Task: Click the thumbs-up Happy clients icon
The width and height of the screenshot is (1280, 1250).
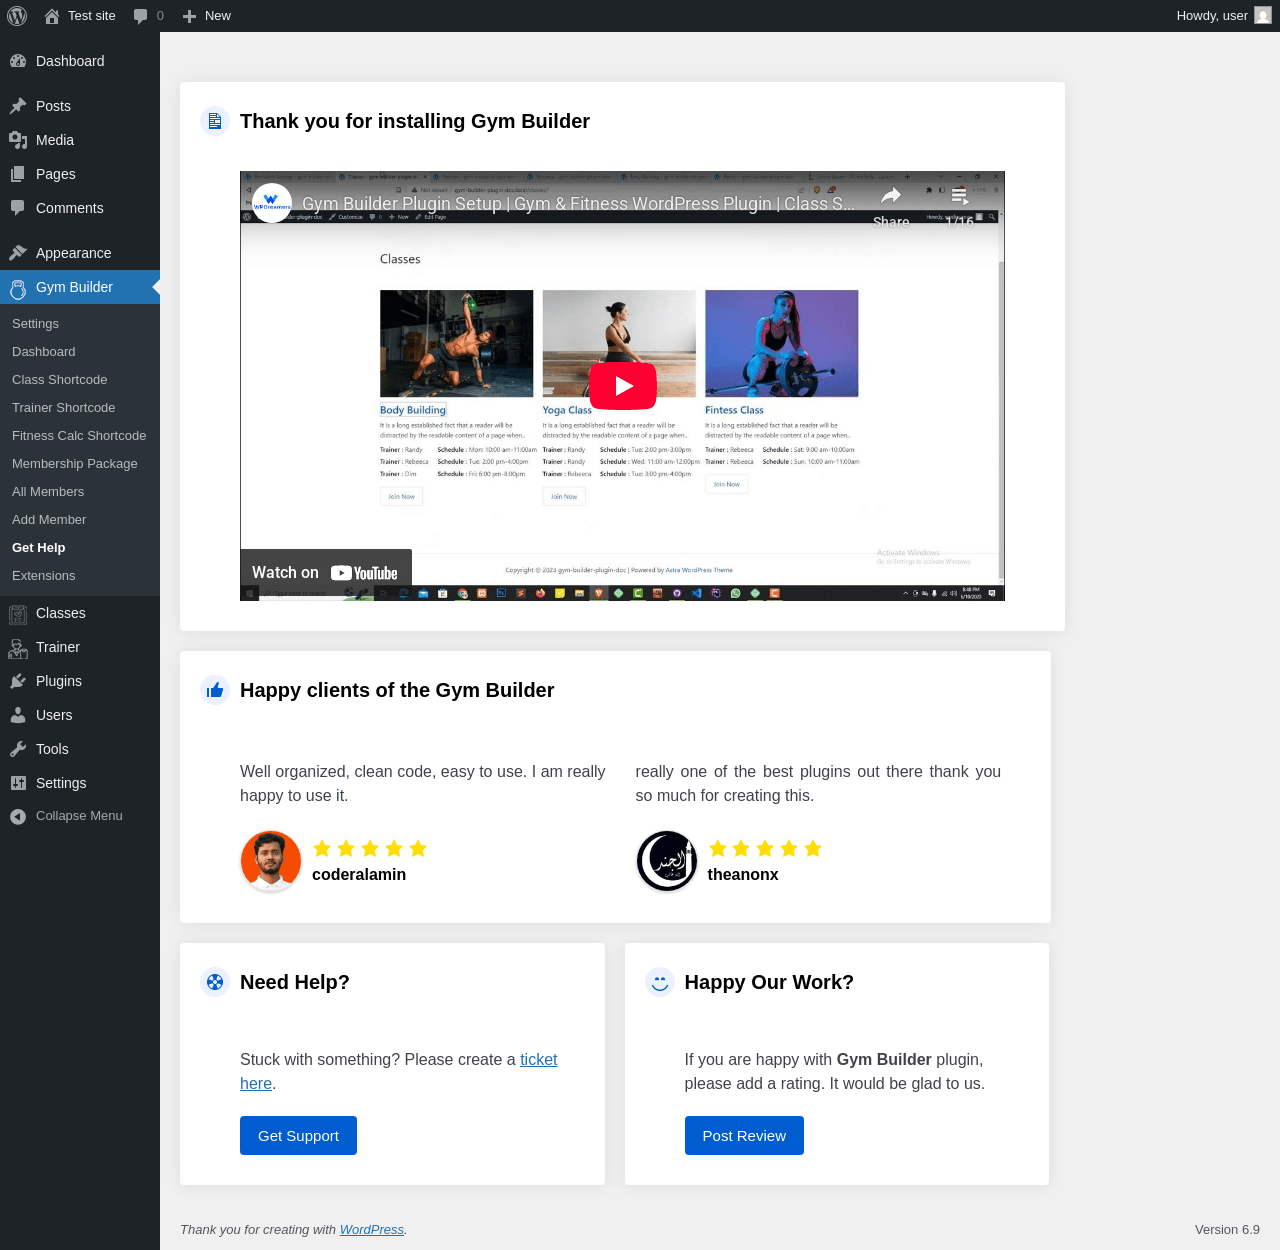Action: coord(215,690)
